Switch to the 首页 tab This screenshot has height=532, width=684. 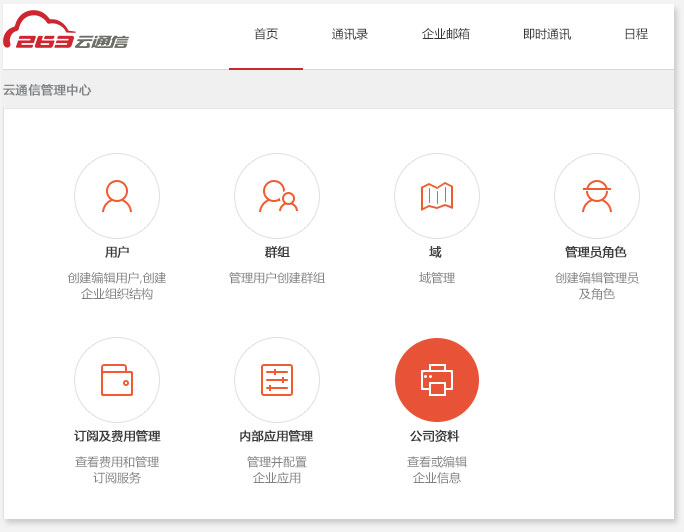266,34
